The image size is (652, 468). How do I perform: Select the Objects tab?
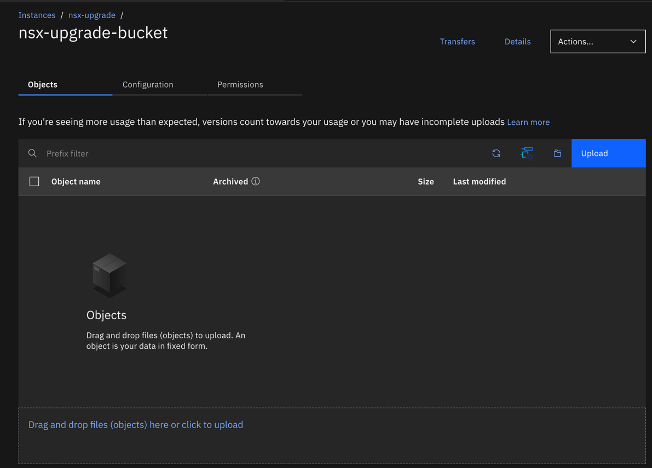pyautogui.click(x=43, y=85)
